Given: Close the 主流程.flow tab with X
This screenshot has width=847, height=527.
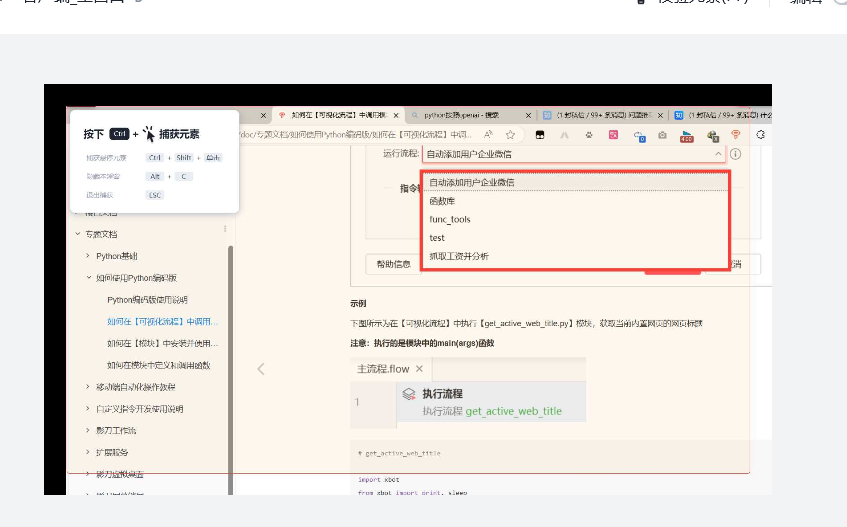Looking at the screenshot, I should click(420, 369).
